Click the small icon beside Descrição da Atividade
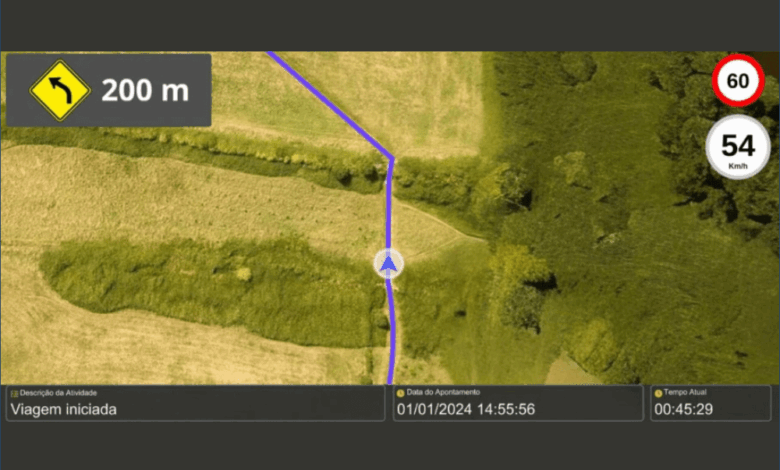This screenshot has width=780, height=470. pos(14,393)
